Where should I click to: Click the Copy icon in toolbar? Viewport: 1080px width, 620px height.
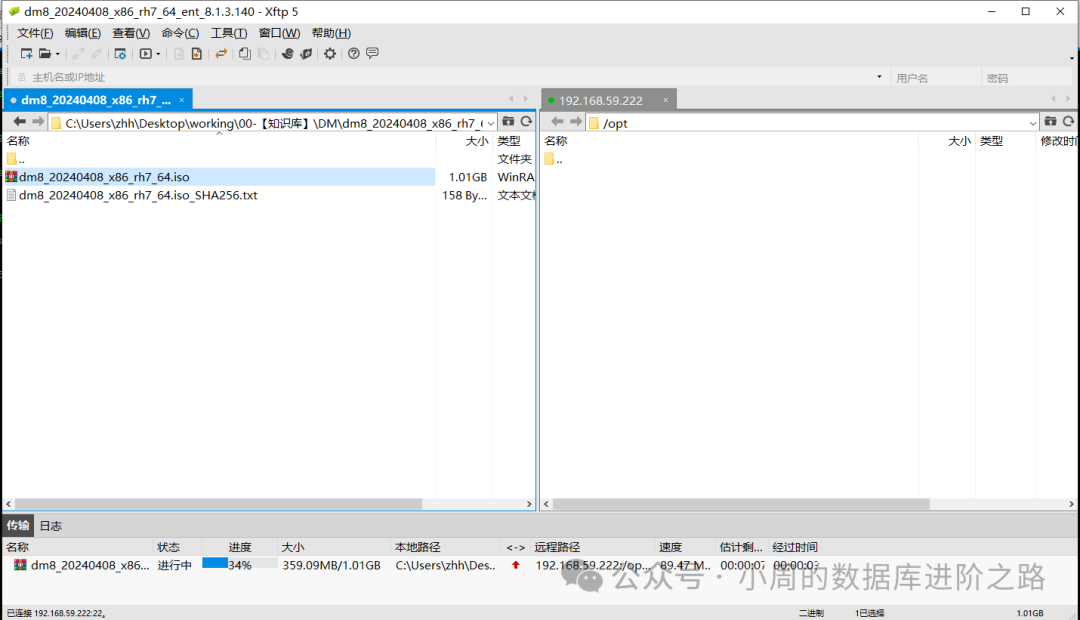pos(245,54)
